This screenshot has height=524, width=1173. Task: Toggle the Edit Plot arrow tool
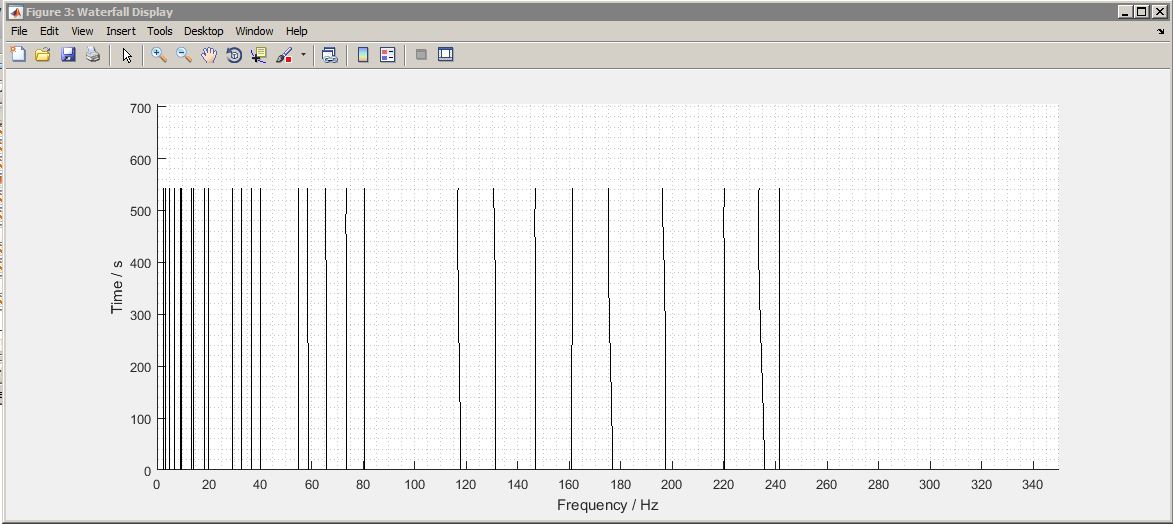tap(127, 55)
